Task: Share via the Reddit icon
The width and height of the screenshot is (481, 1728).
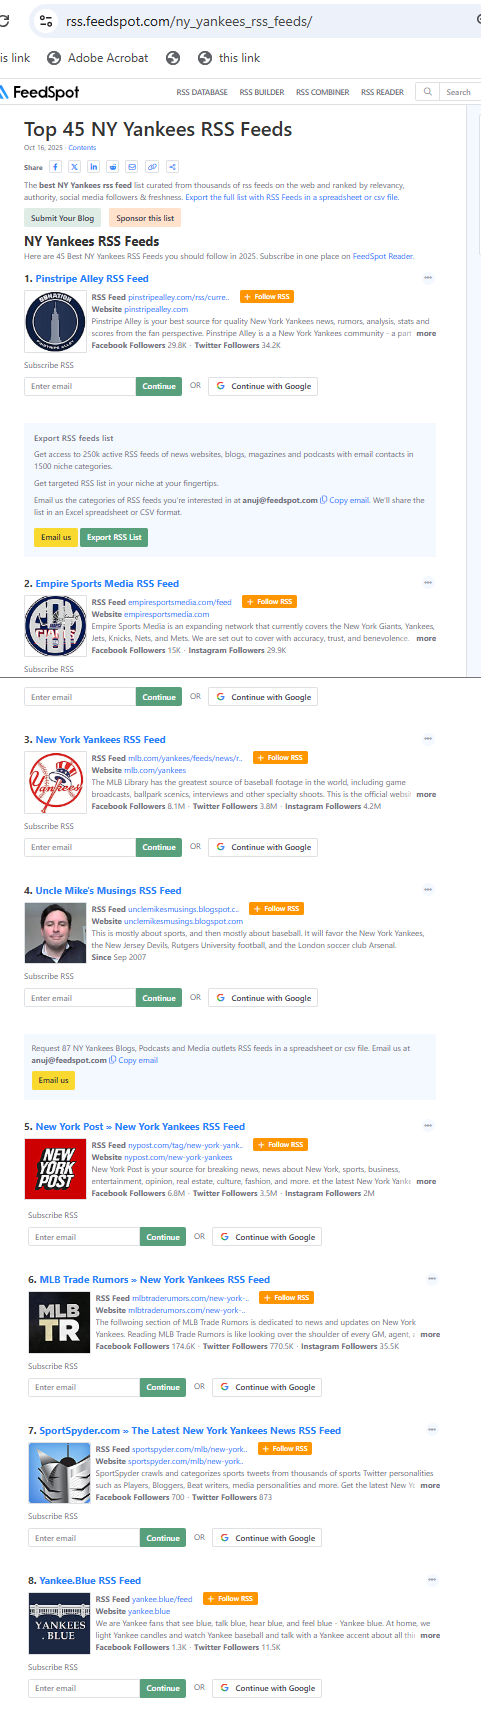Action: point(113,167)
